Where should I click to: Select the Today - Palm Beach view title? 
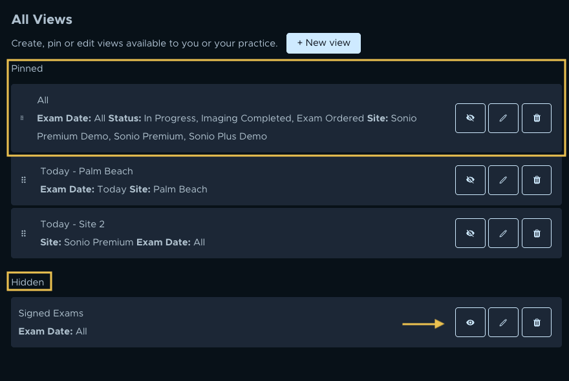[x=87, y=171]
